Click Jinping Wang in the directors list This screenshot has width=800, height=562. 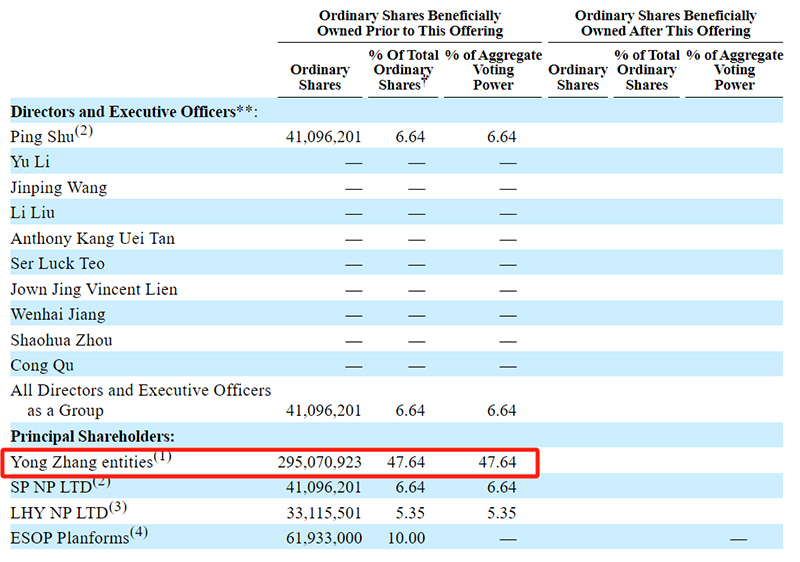pyautogui.click(x=58, y=187)
